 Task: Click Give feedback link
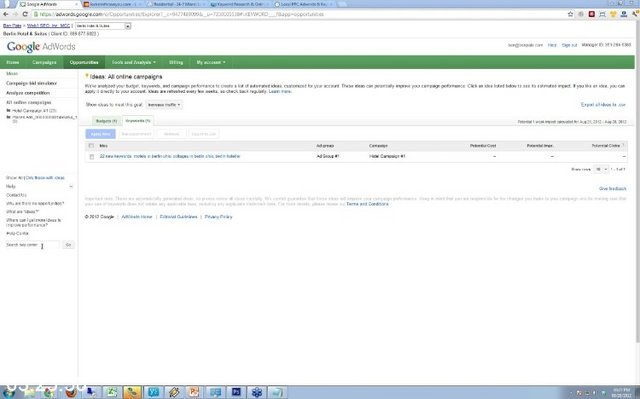coord(612,189)
